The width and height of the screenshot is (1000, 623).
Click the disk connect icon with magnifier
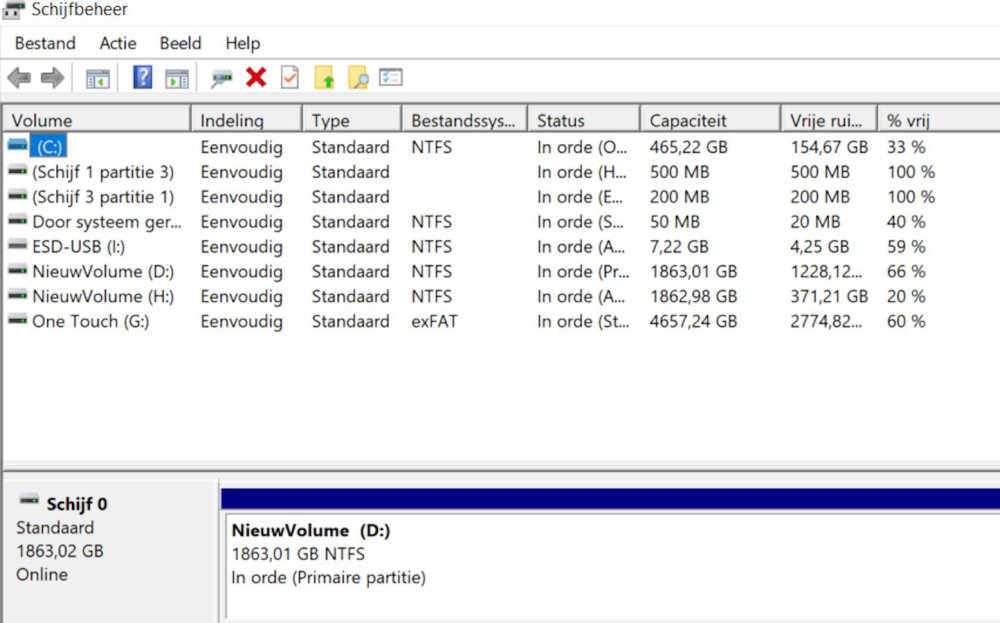click(221, 78)
